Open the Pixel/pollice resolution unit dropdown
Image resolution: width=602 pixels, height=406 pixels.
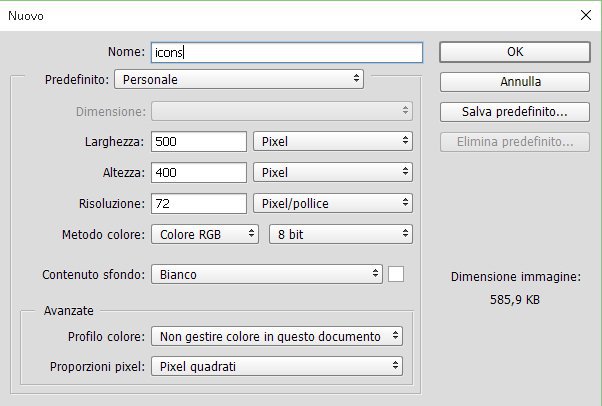pyautogui.click(x=333, y=204)
